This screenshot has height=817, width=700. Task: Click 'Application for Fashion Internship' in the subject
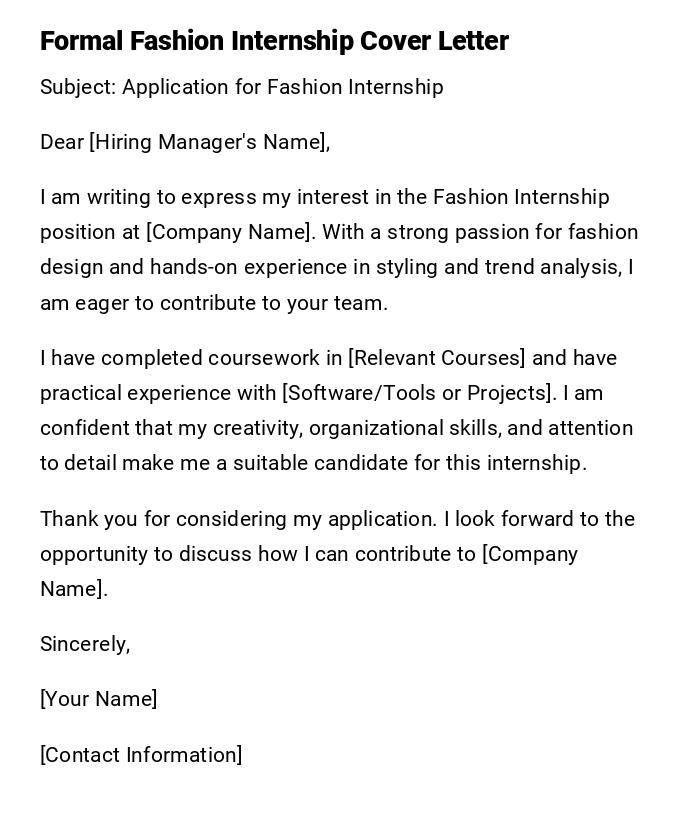(283, 88)
